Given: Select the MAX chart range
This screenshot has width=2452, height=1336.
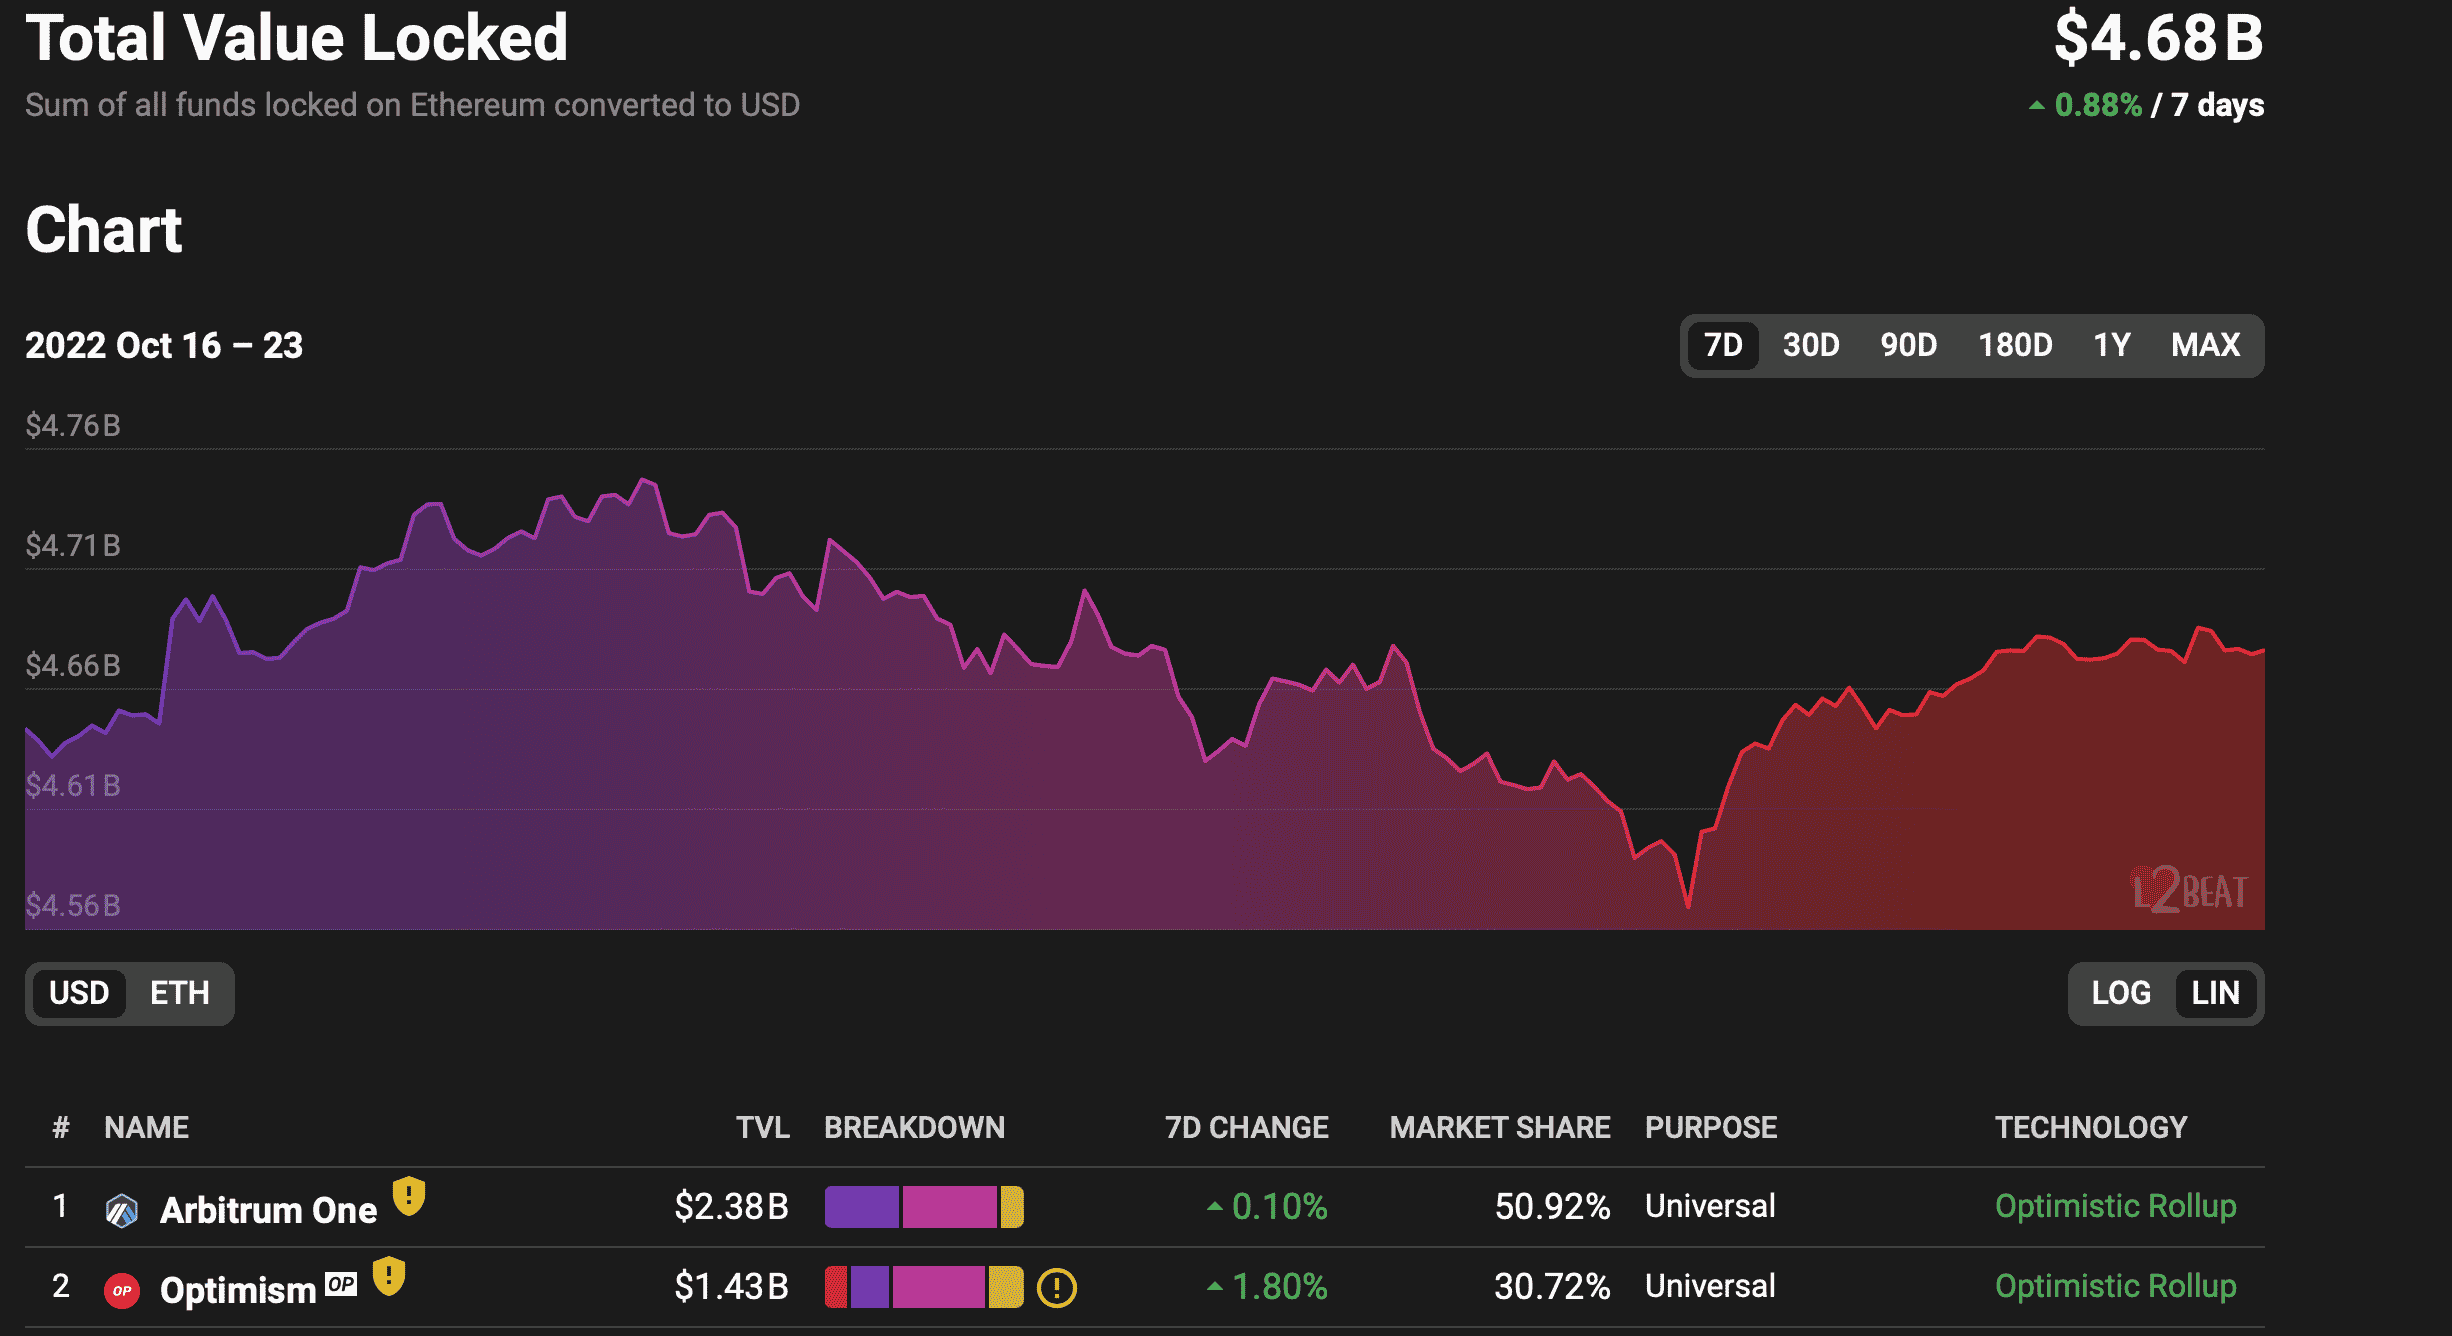Looking at the screenshot, I should (x=2205, y=345).
